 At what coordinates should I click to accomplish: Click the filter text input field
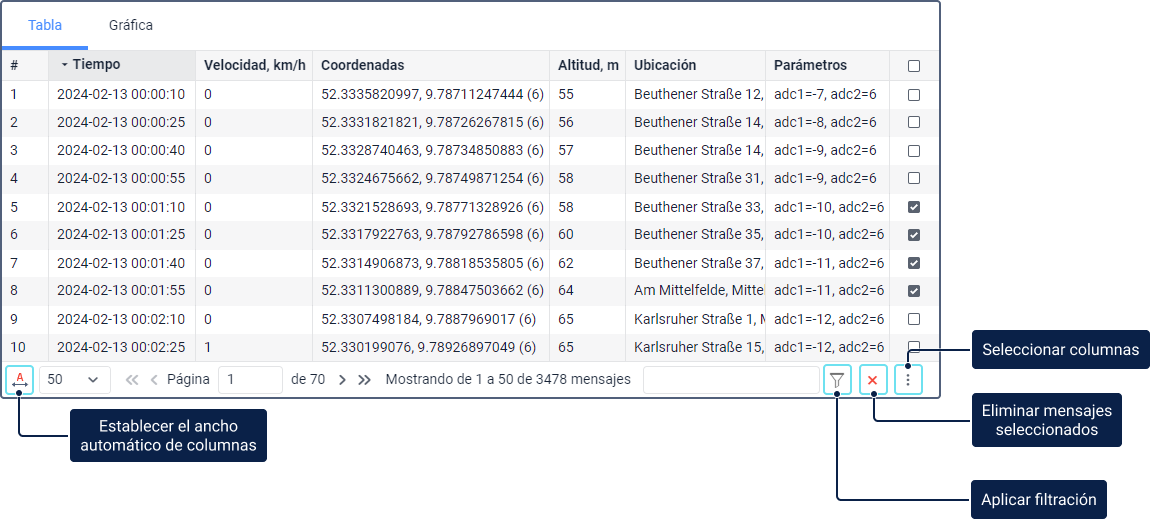[x=730, y=380]
